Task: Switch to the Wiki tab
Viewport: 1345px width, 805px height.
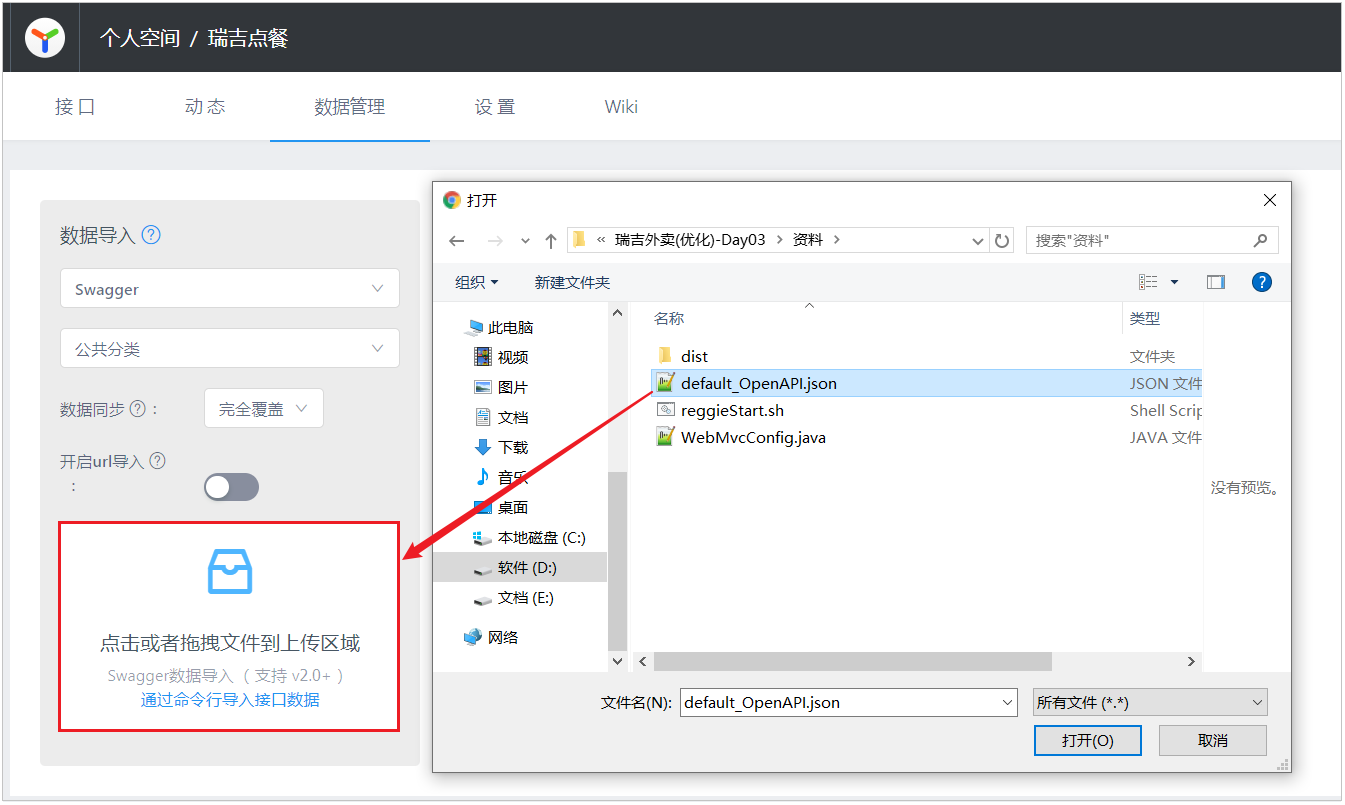Action: (621, 107)
